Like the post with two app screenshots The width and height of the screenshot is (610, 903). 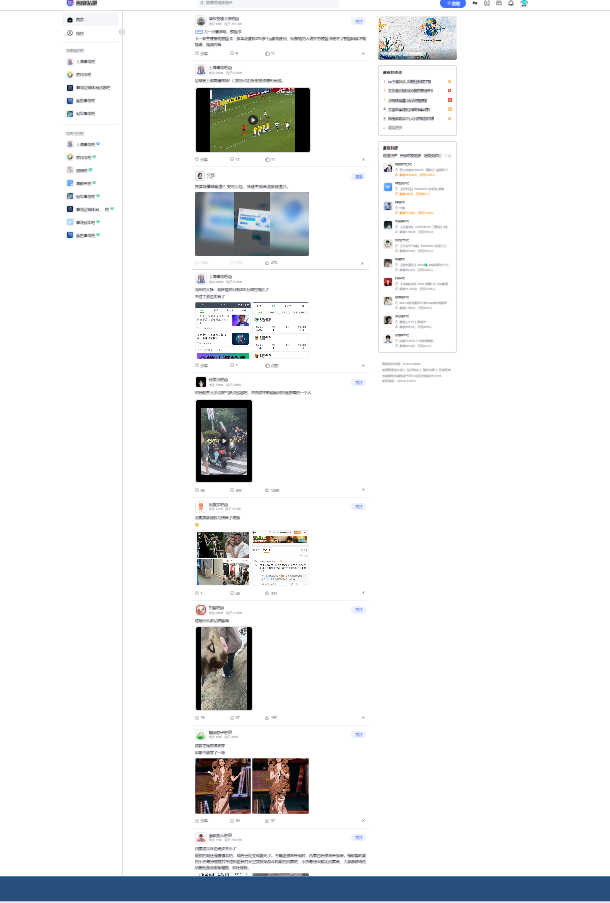coord(271,366)
